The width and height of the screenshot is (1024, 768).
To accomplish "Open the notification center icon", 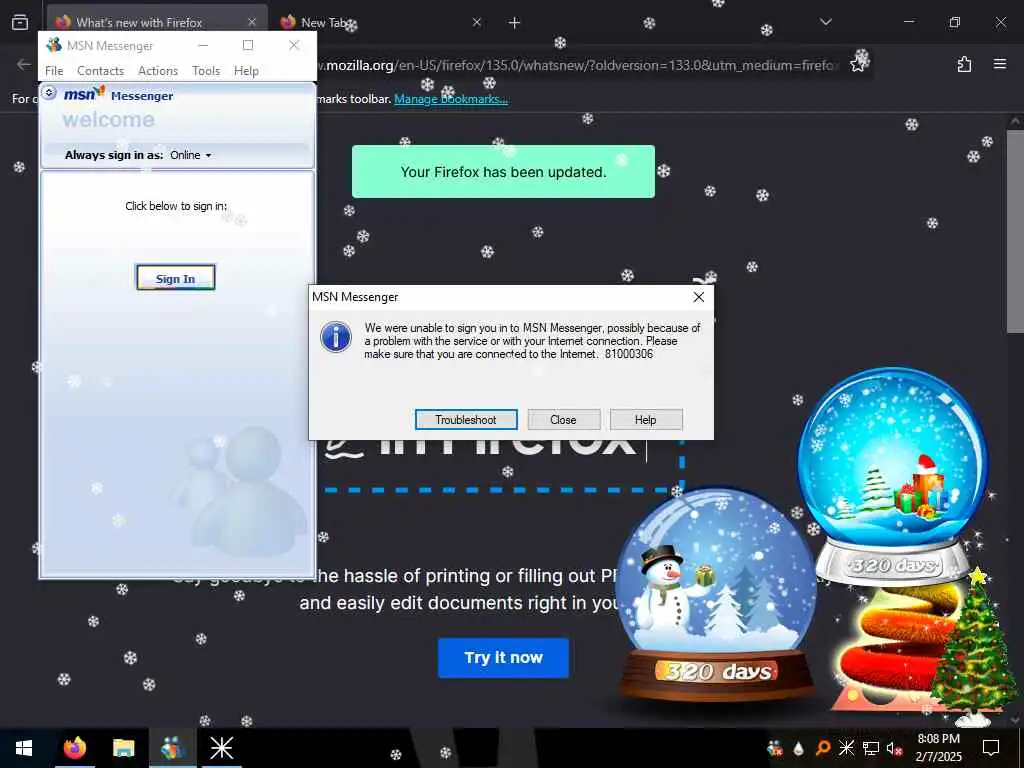I will point(991,748).
